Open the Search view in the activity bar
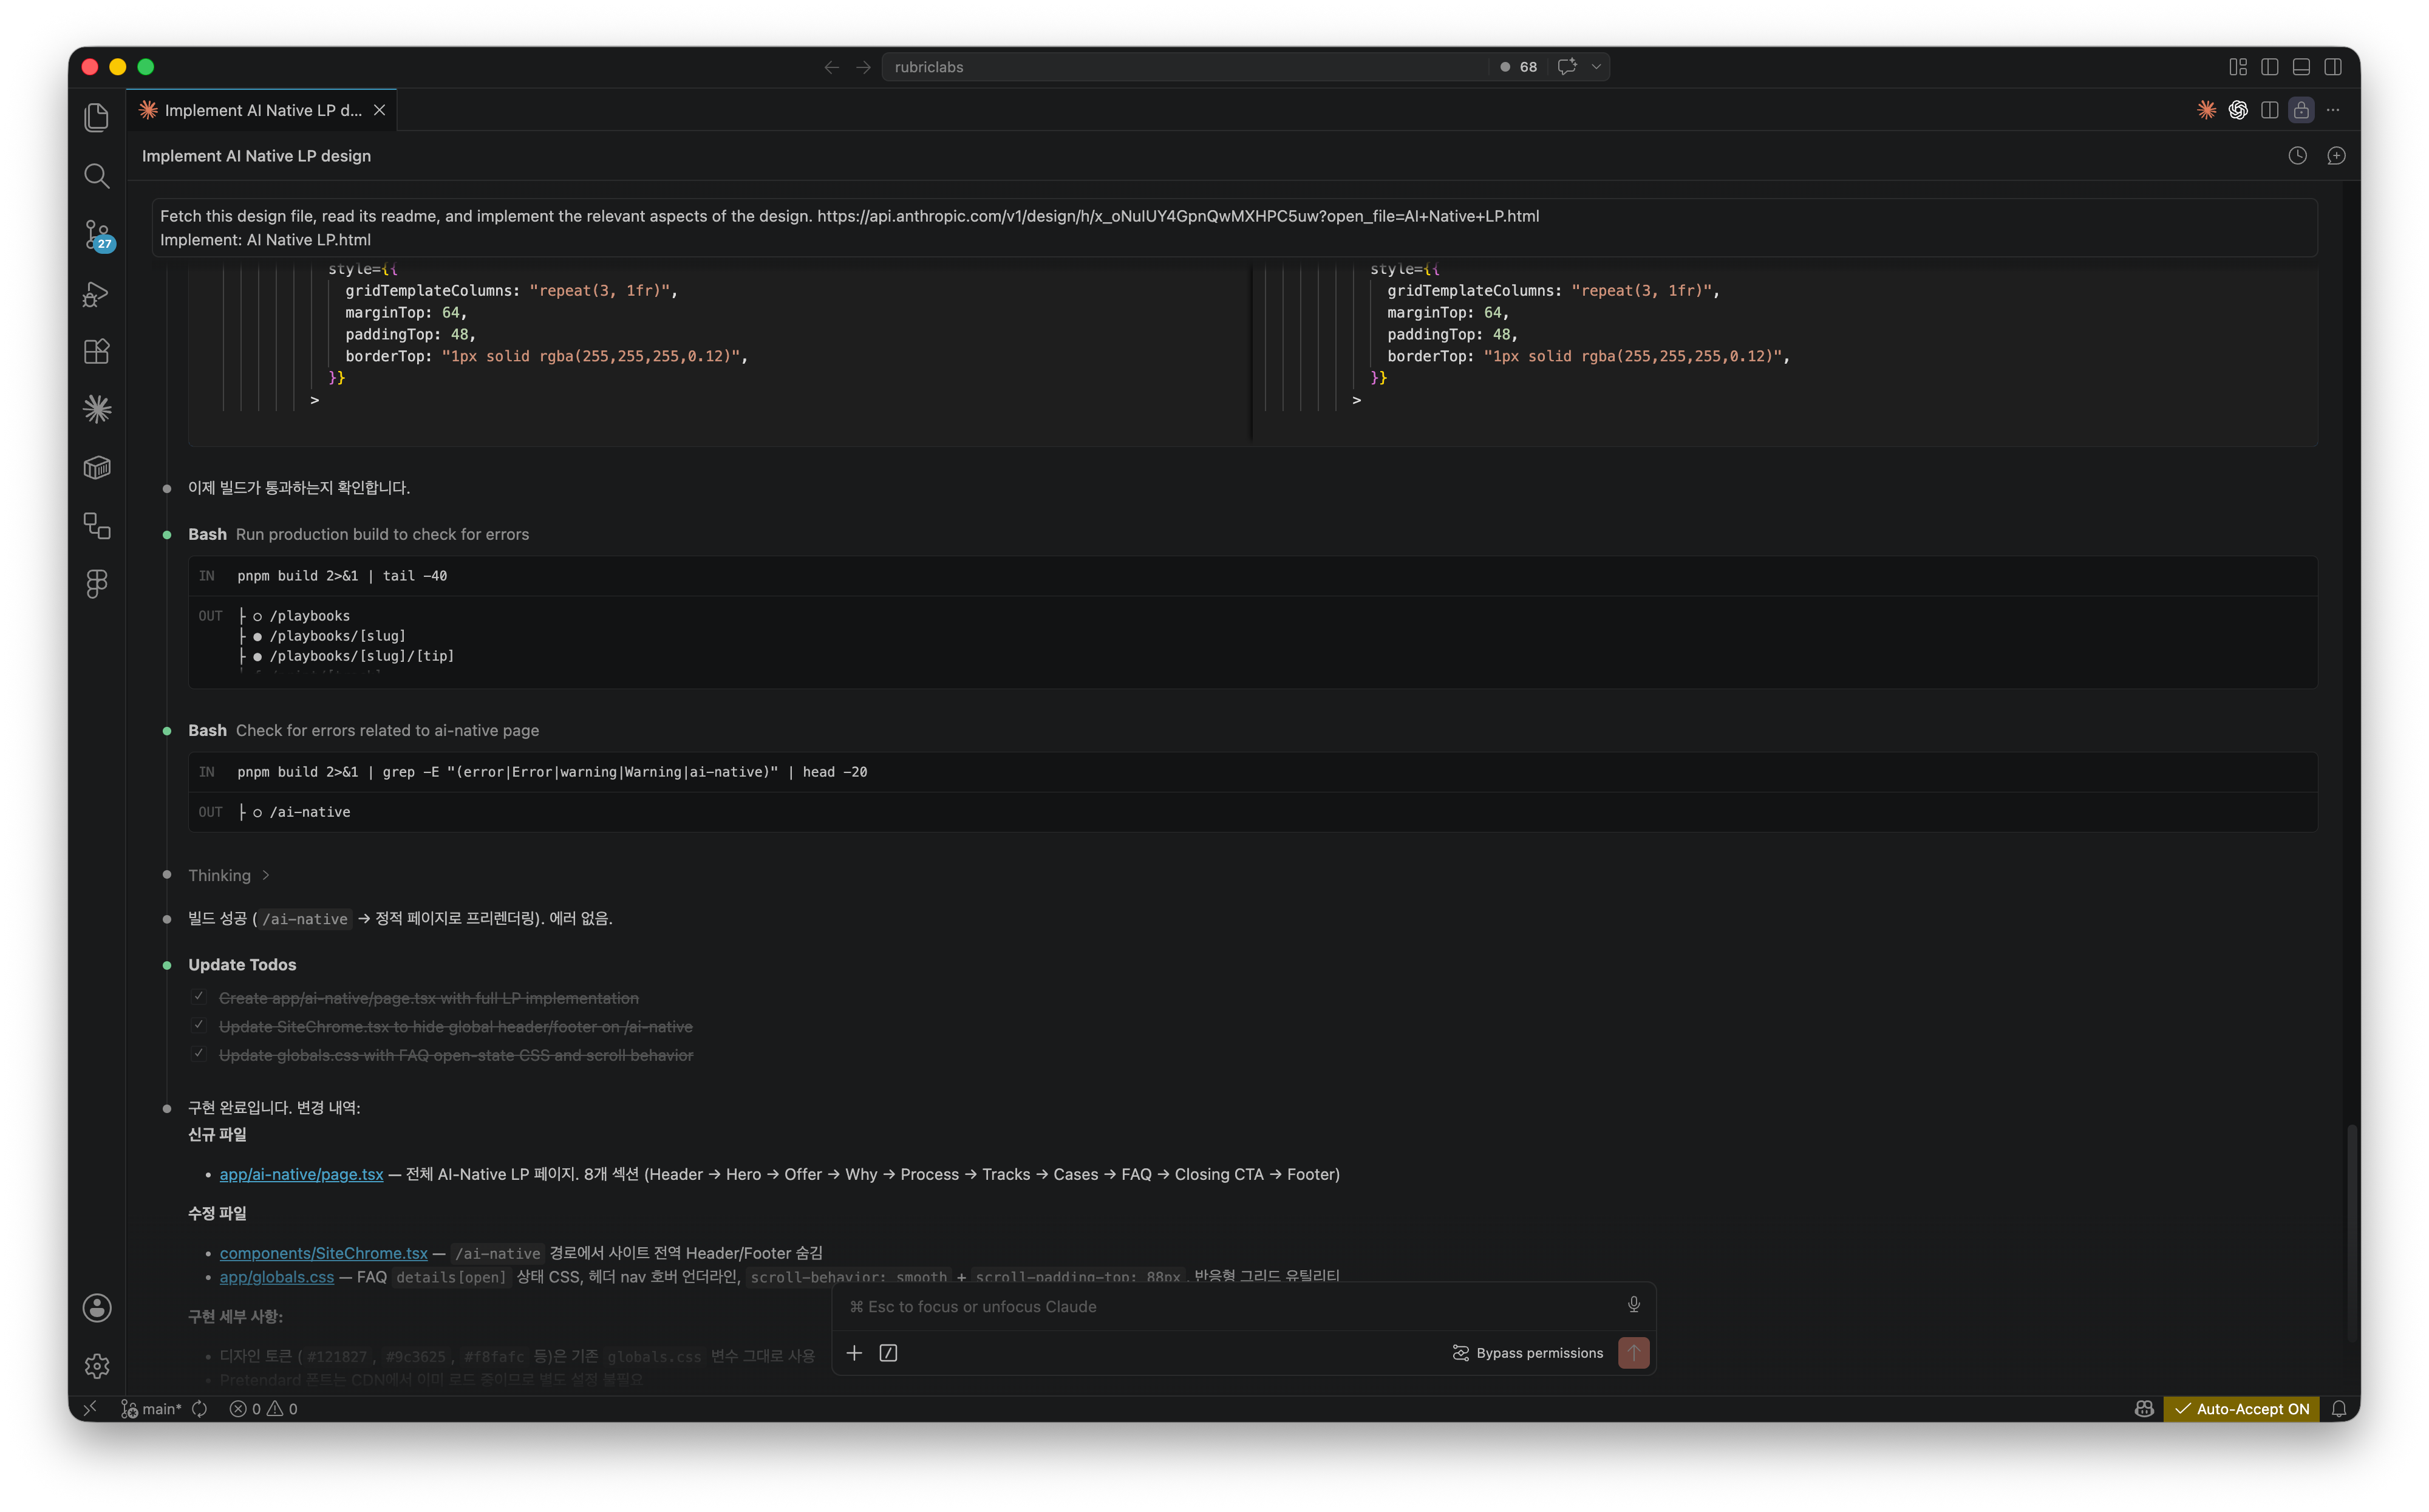This screenshot has height=1512, width=2429. click(x=97, y=176)
